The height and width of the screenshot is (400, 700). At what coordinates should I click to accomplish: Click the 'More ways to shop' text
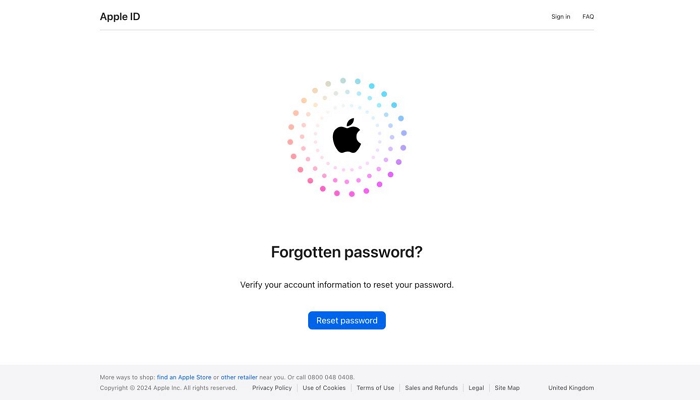[127, 377]
